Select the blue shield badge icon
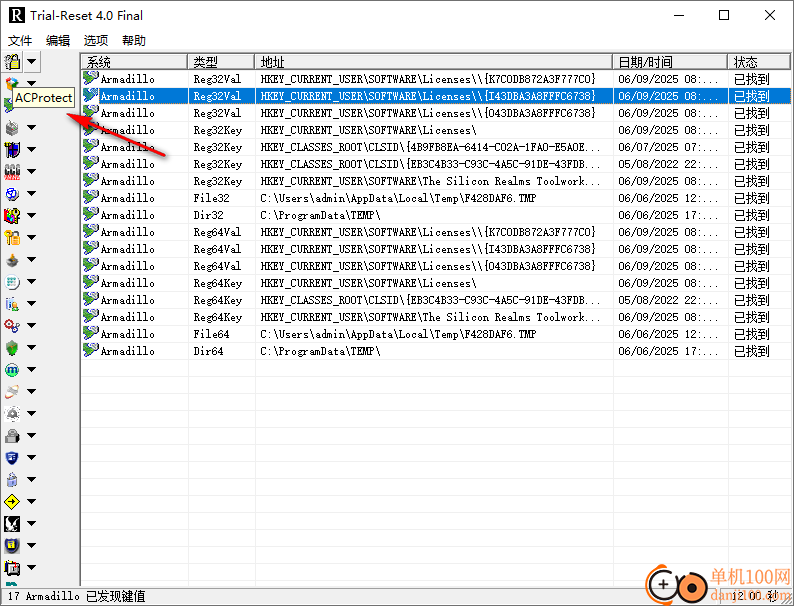 click(x=12, y=458)
